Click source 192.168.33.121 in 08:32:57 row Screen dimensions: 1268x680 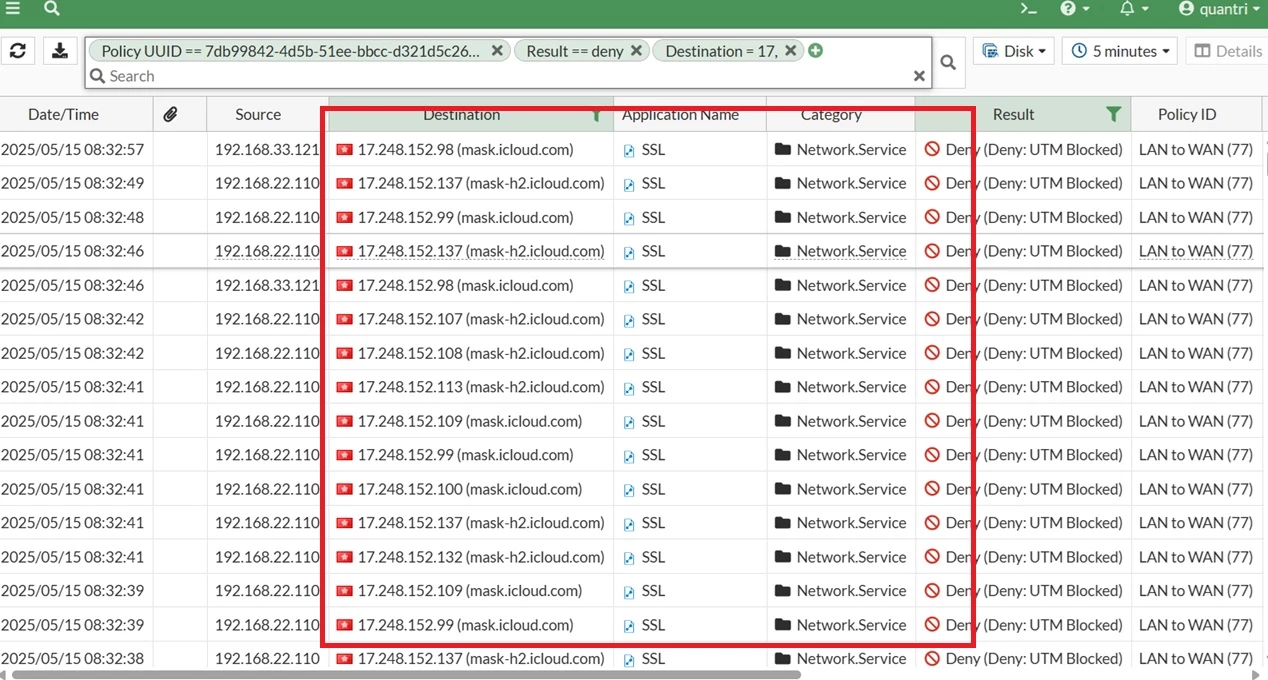(x=267, y=150)
